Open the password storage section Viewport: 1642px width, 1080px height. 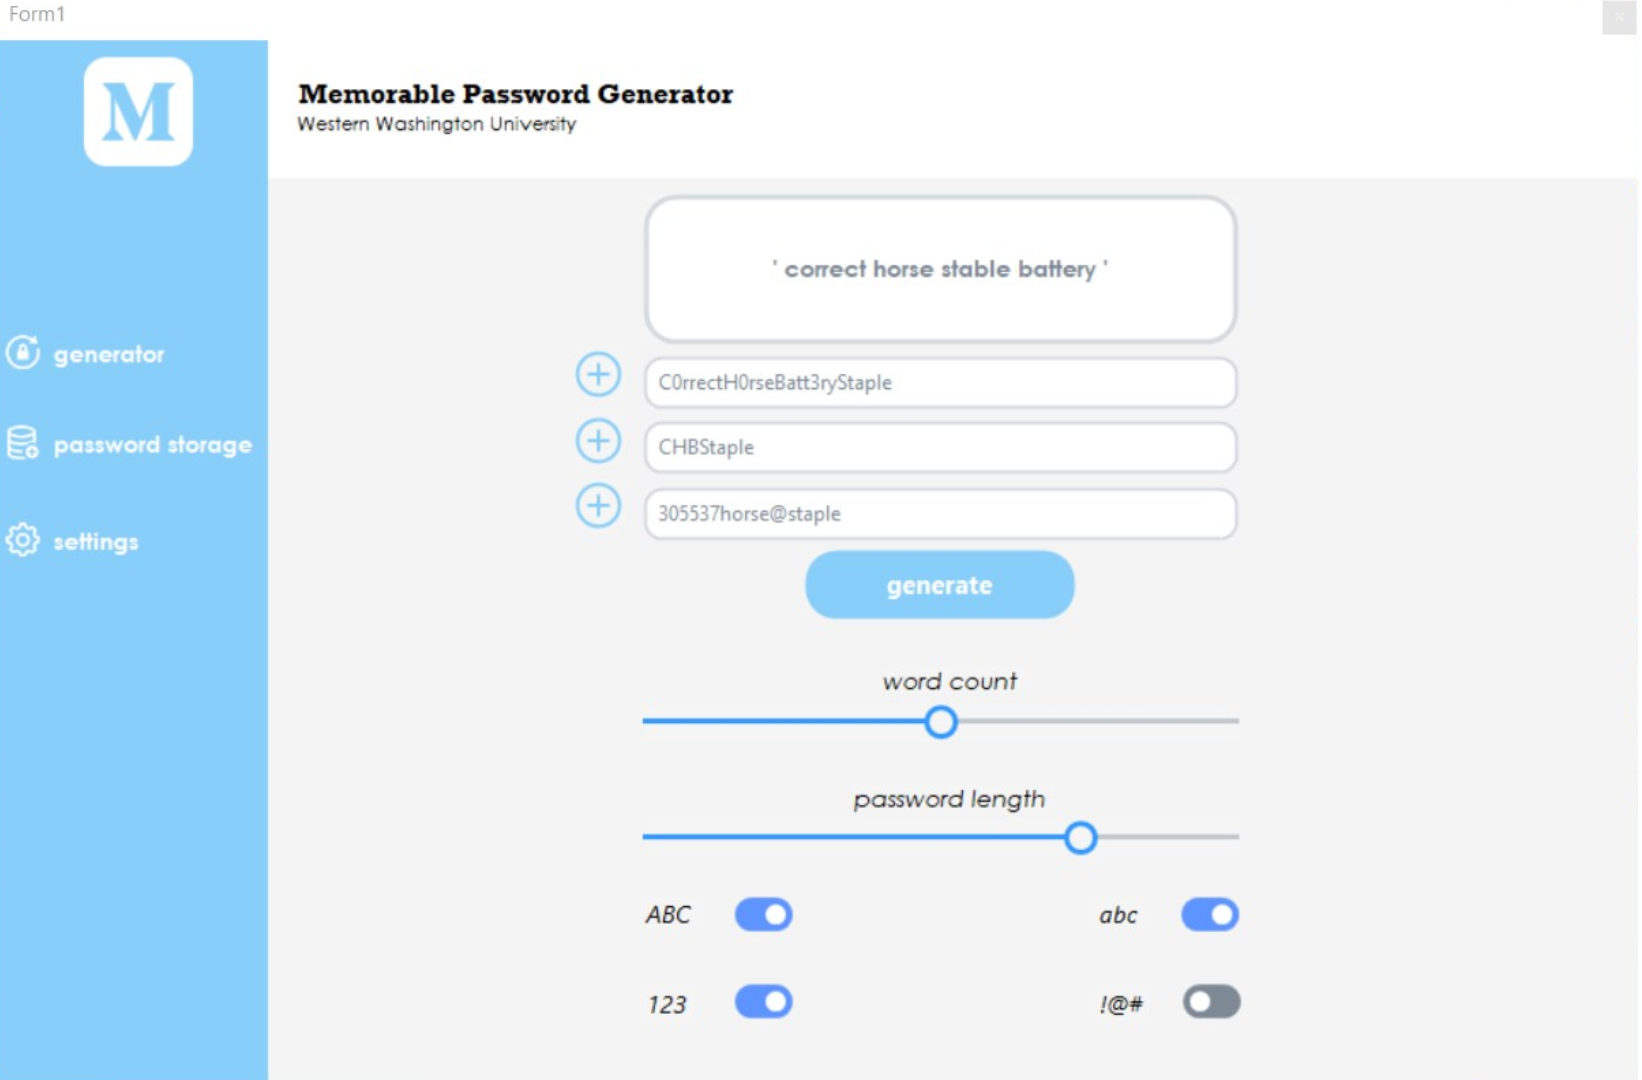click(x=152, y=445)
